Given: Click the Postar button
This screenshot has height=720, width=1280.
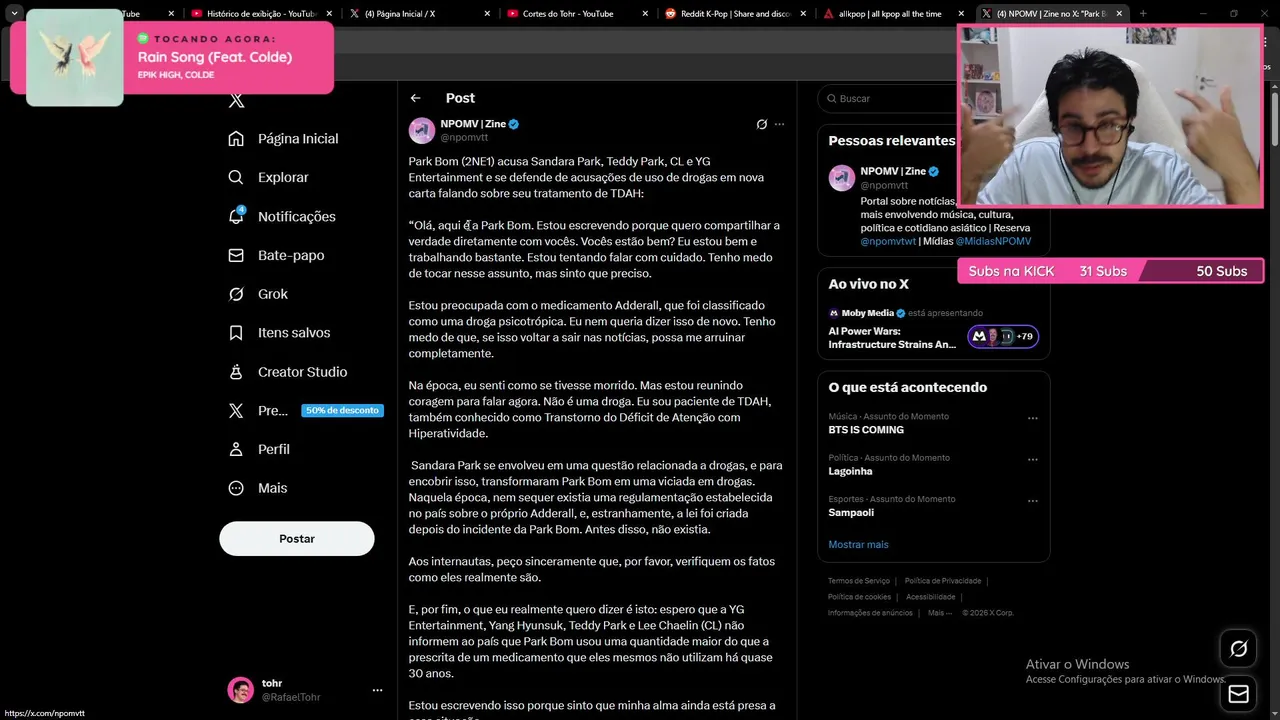Looking at the screenshot, I should pos(297,538).
